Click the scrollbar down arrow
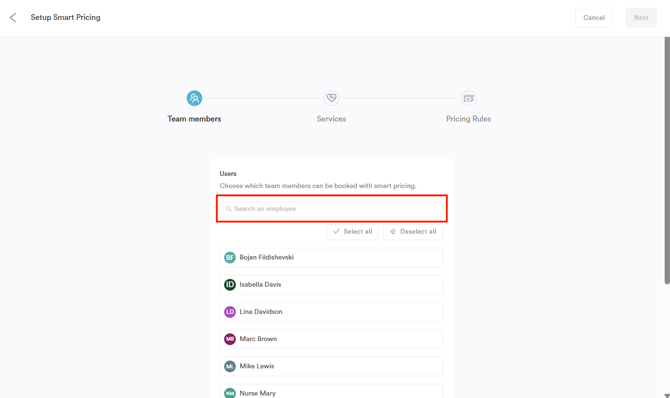Viewport: 670px width, 398px height. tap(667, 395)
